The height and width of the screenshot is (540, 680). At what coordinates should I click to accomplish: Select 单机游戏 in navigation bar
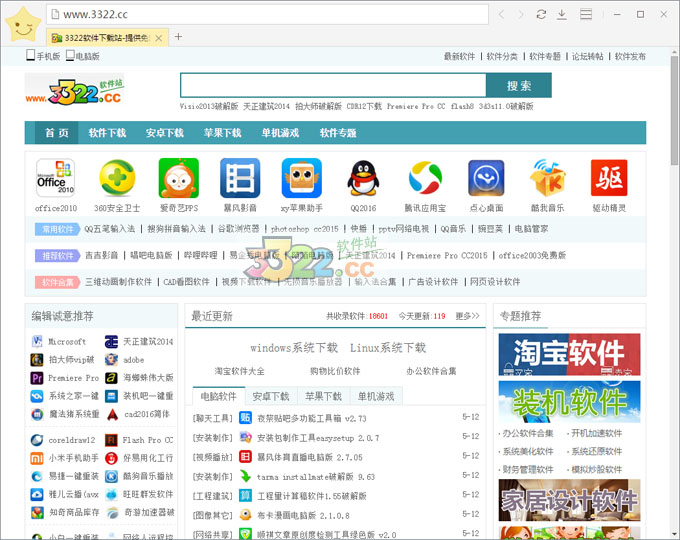(280, 133)
